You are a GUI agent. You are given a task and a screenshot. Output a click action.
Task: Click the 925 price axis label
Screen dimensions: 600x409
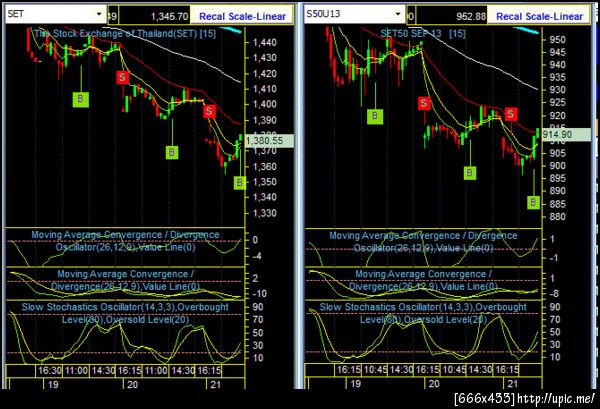557,103
